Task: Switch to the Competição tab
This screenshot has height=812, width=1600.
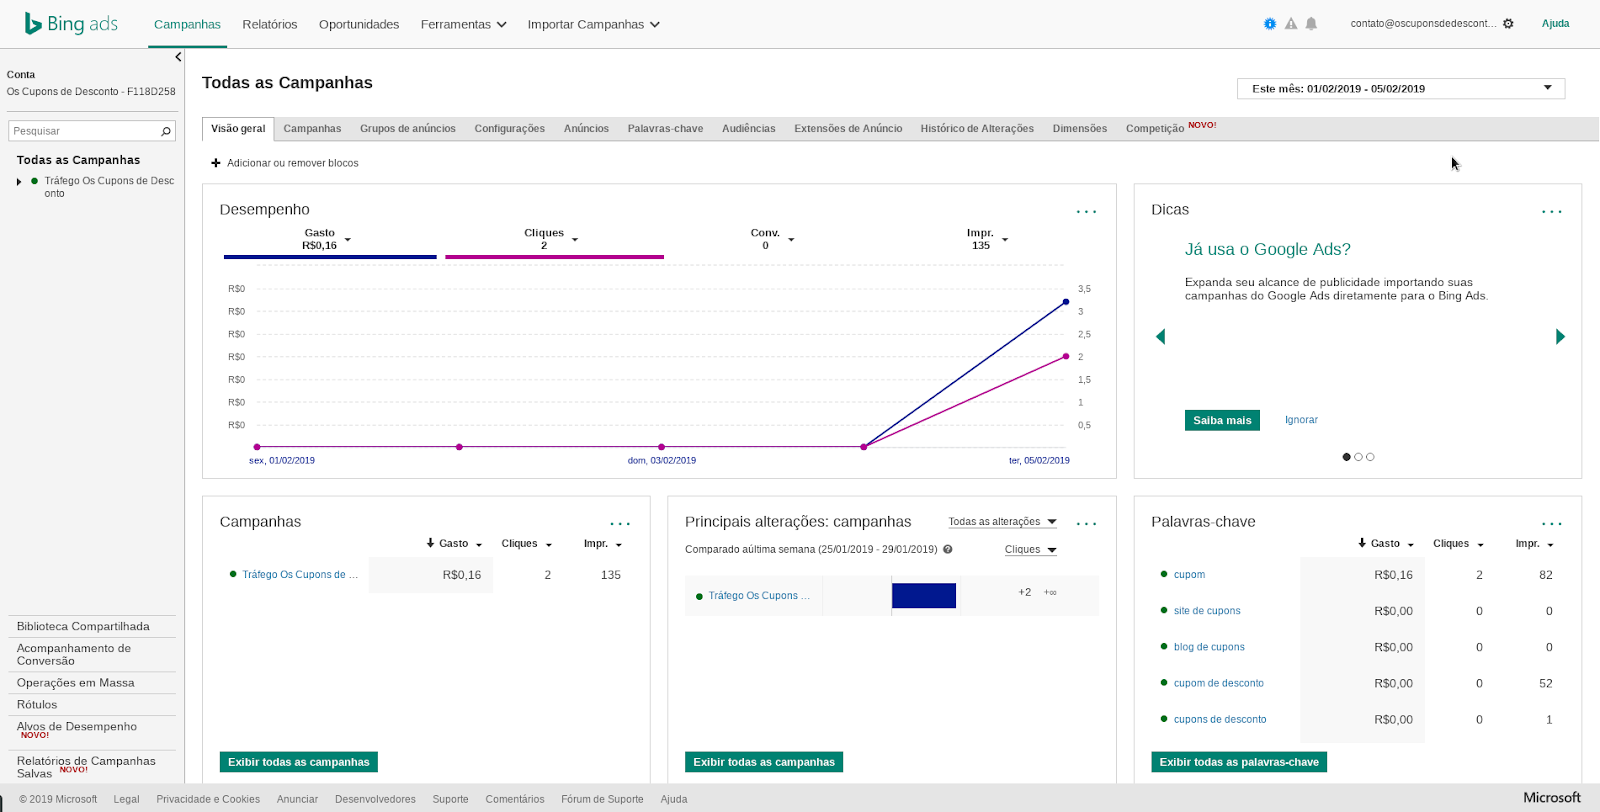Action: [x=1155, y=129]
